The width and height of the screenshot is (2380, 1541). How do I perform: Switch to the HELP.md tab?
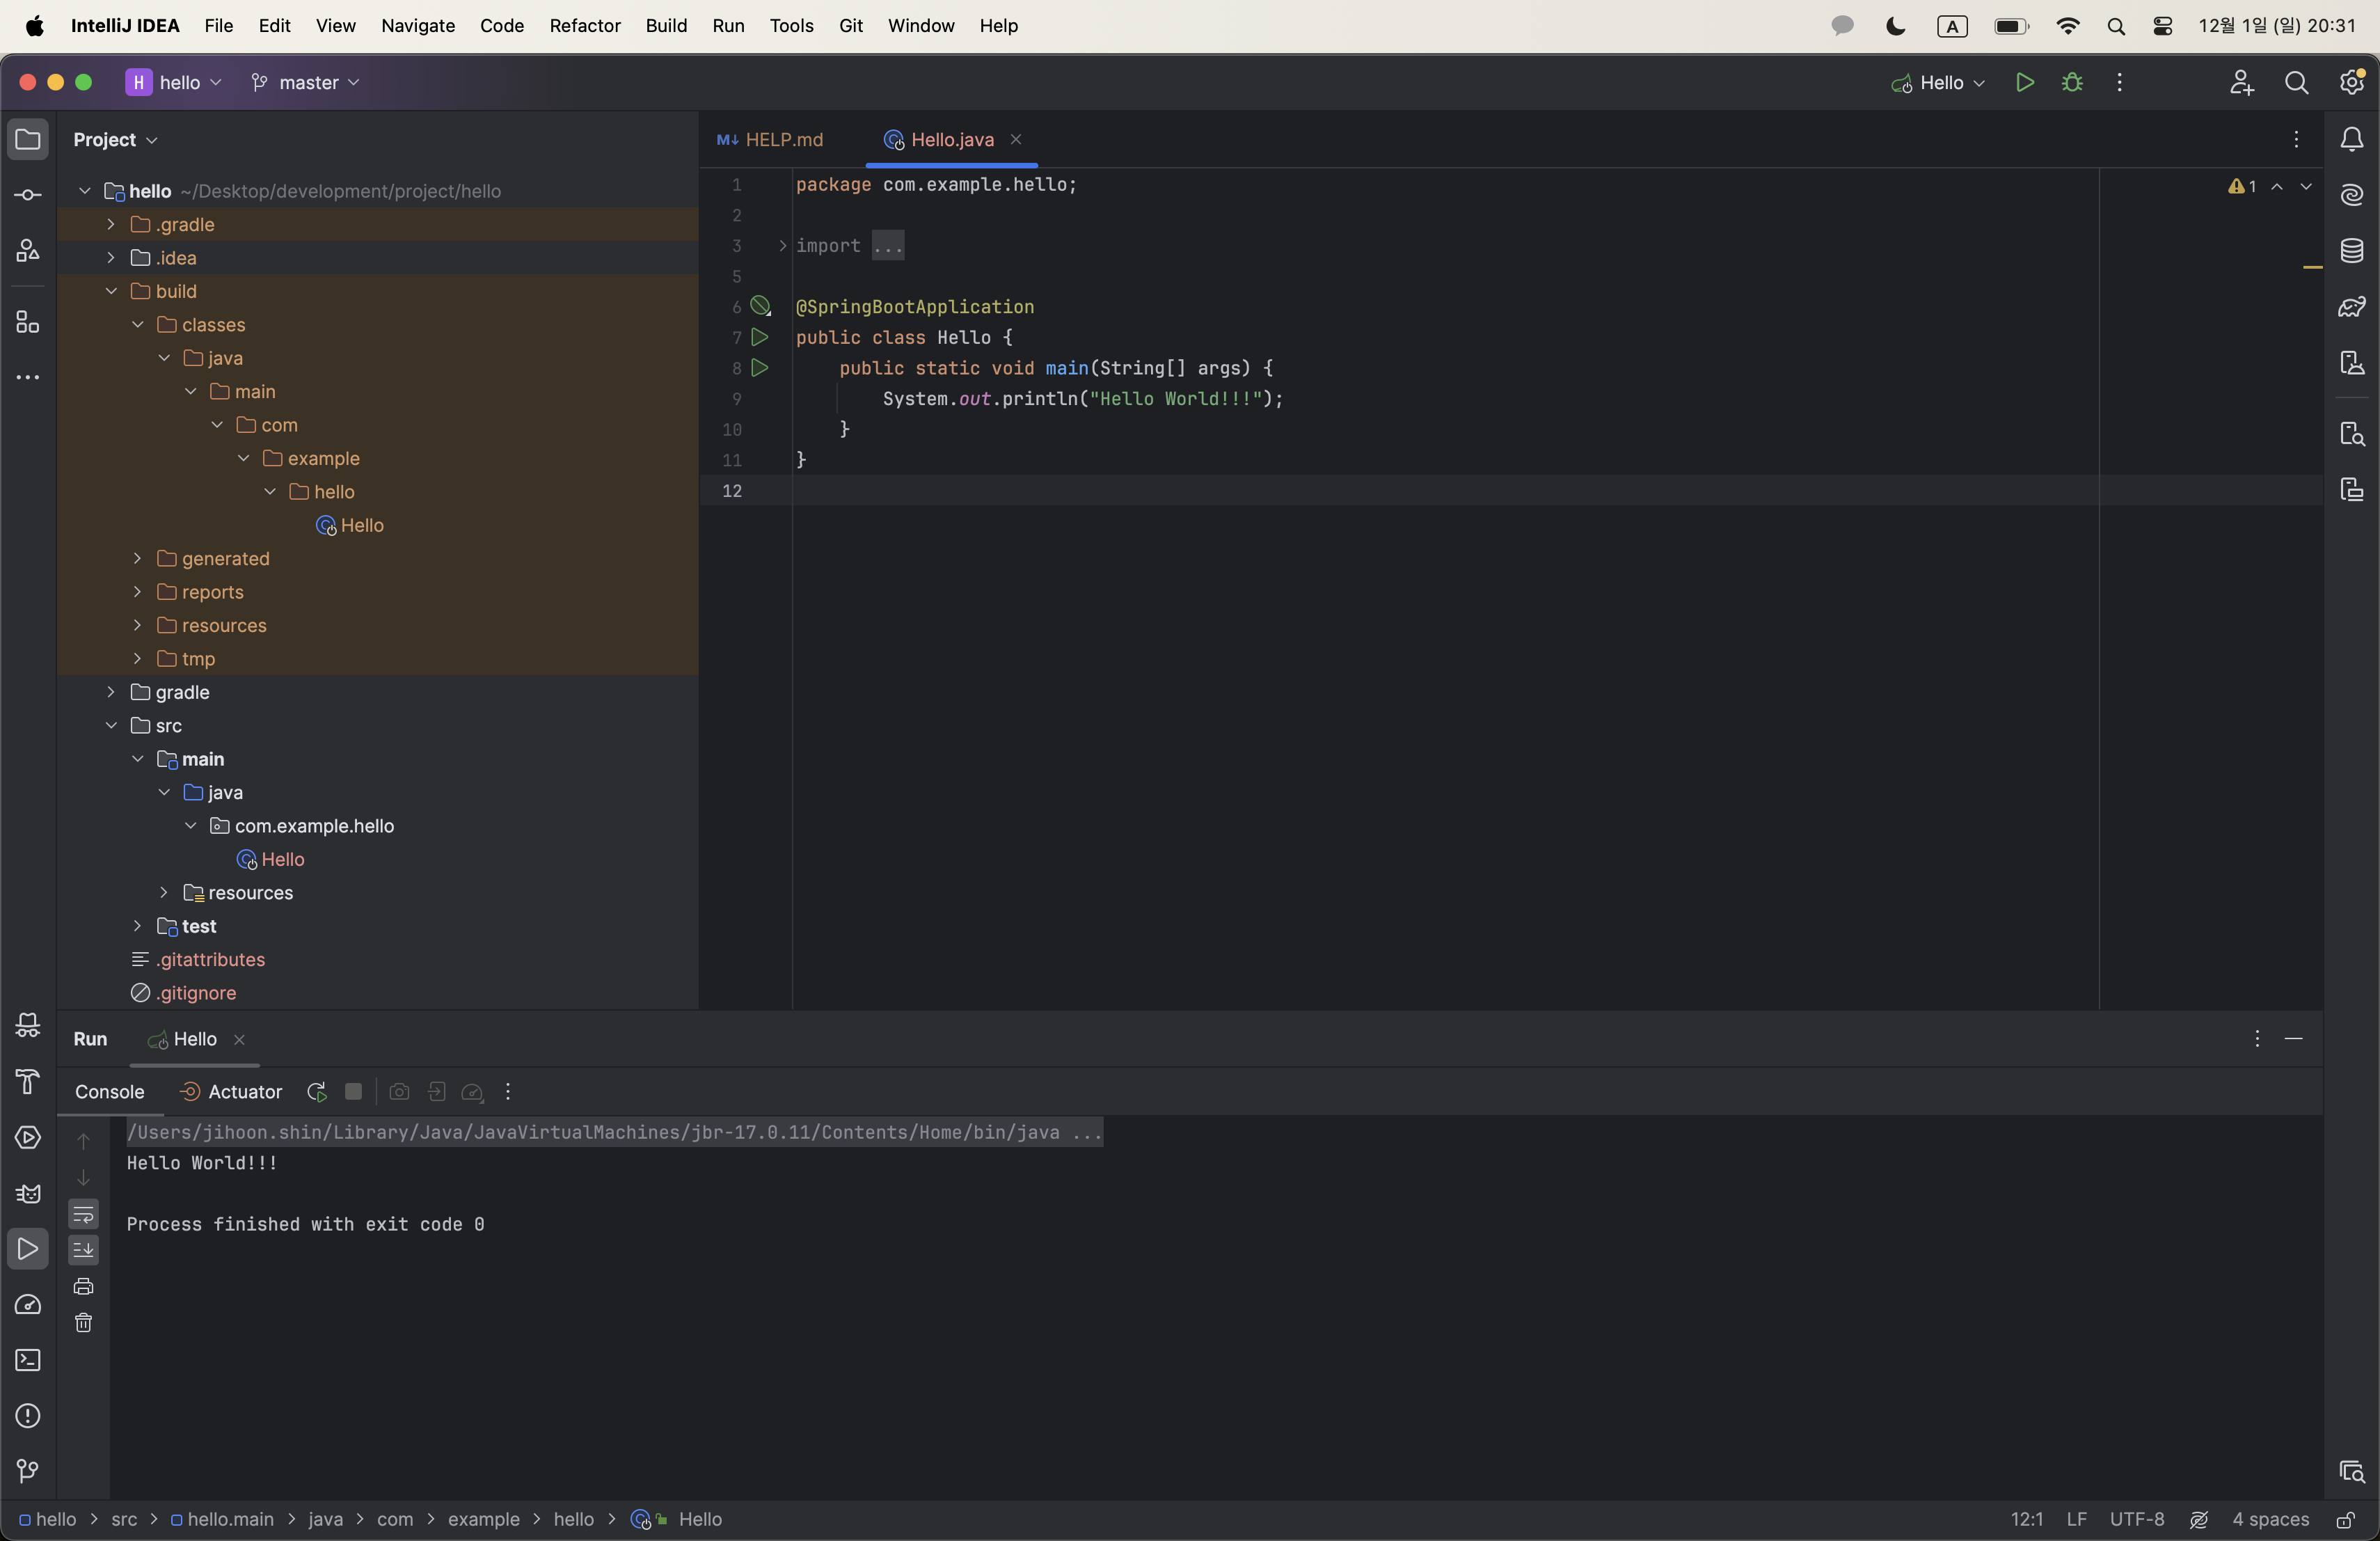point(770,139)
